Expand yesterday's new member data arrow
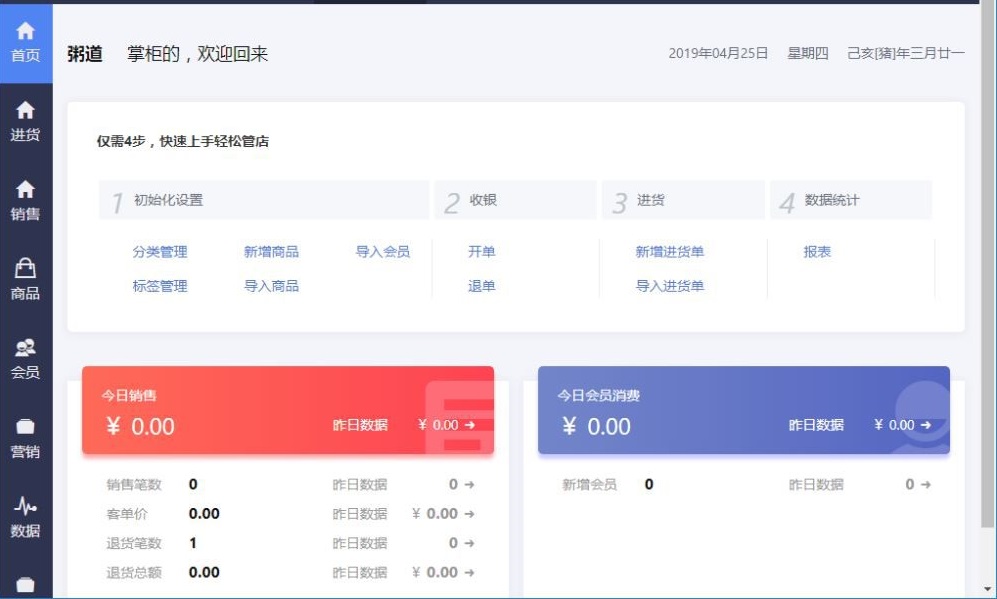997x599 pixels. point(924,485)
